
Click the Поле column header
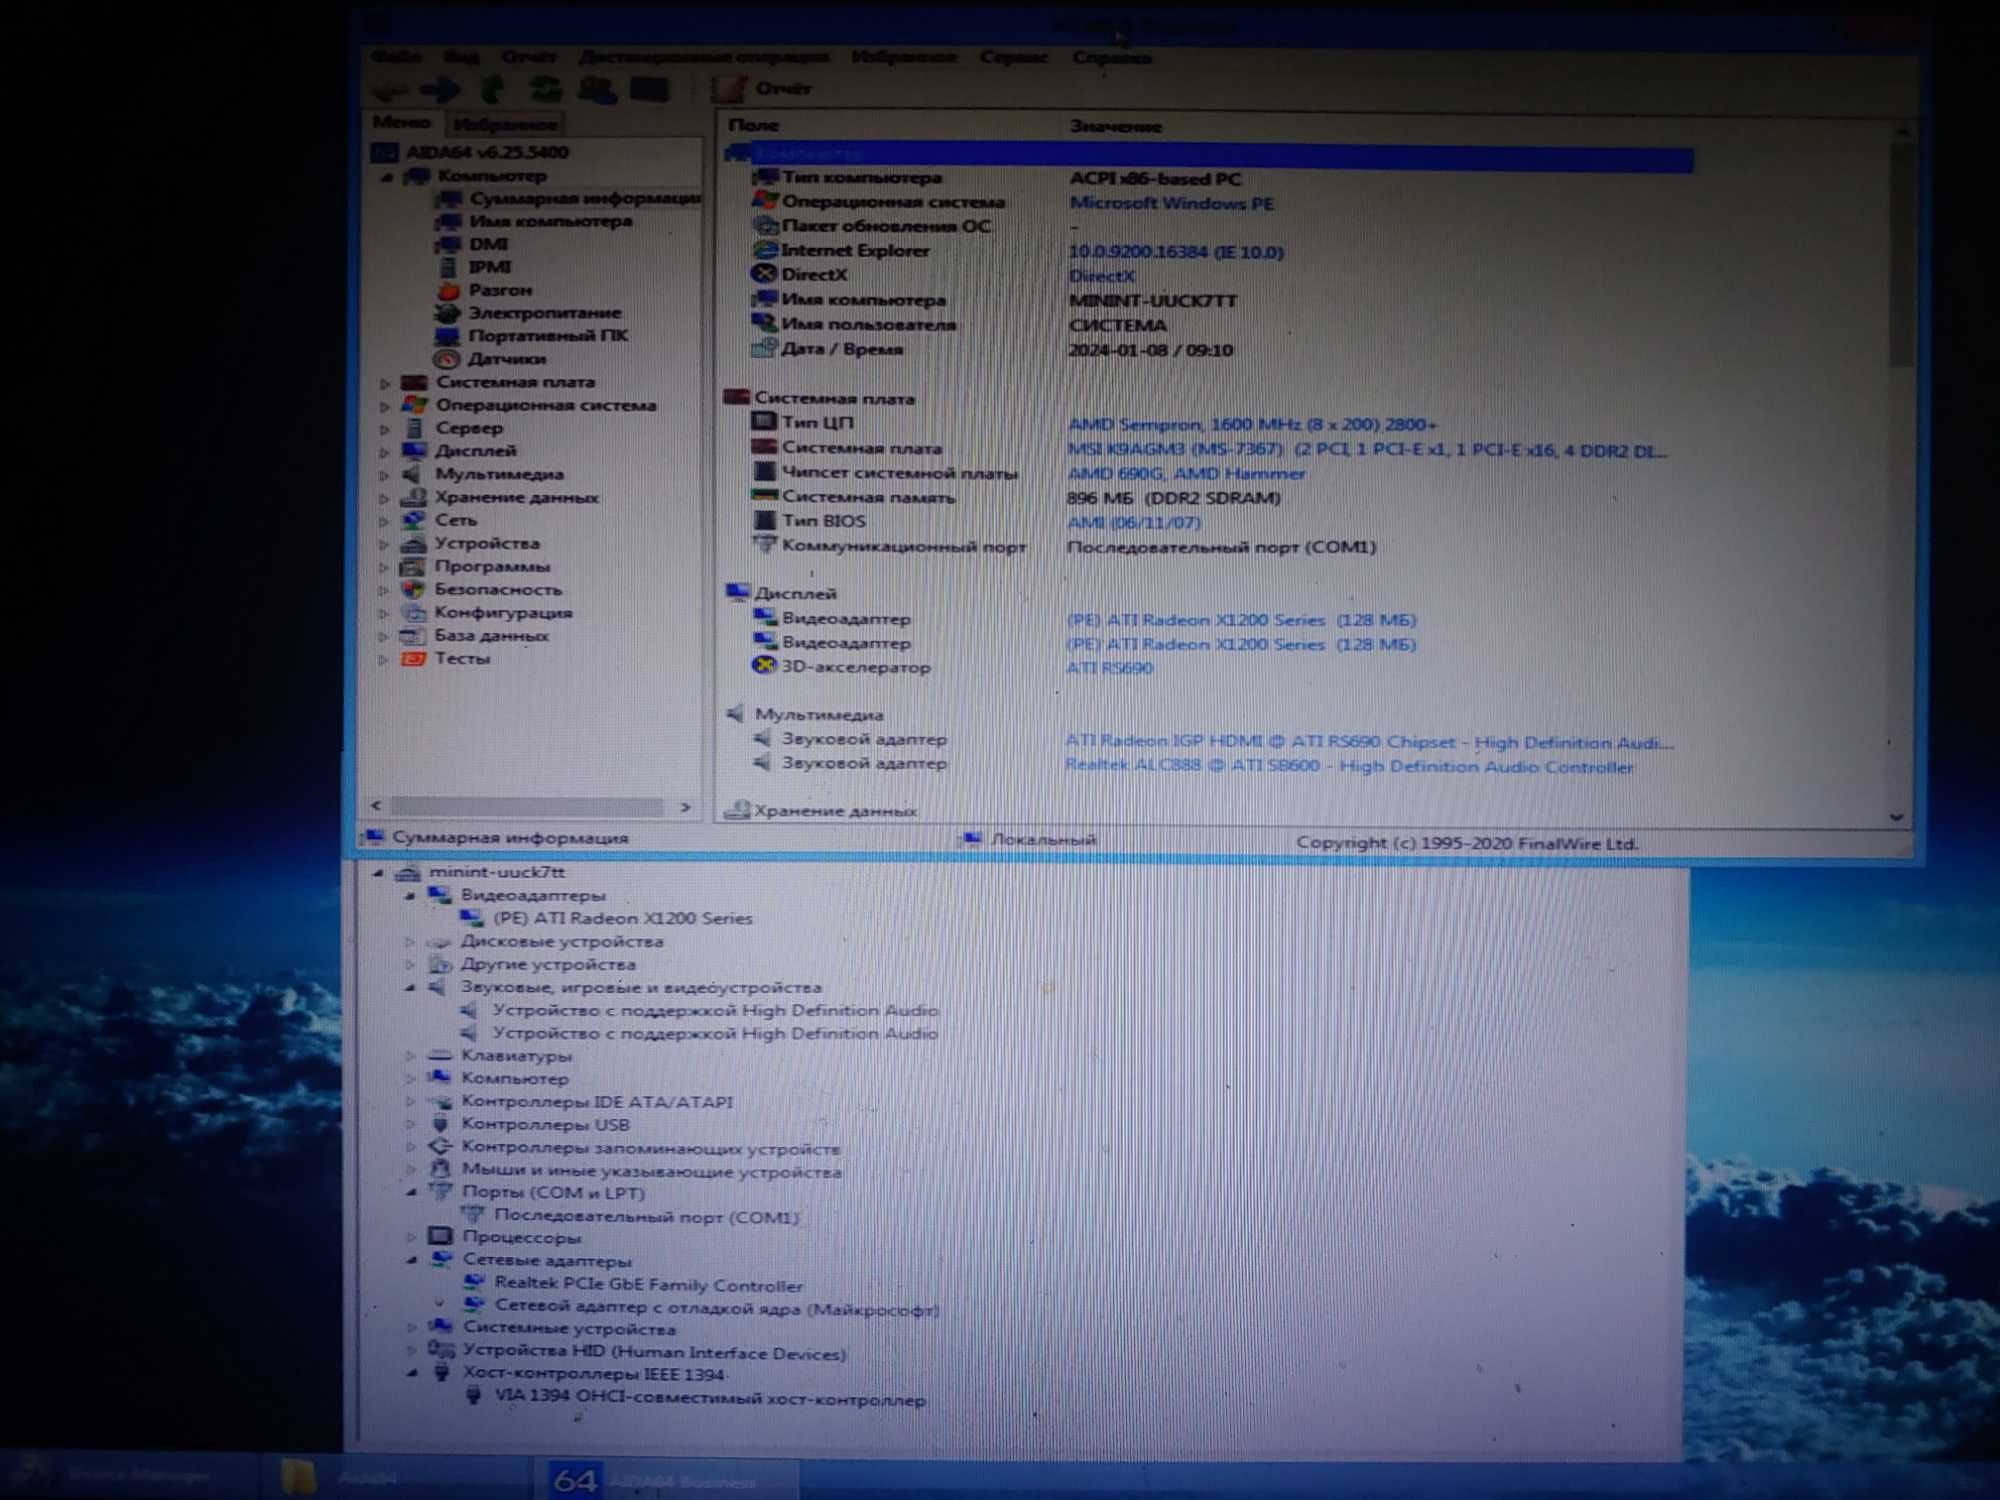(753, 126)
